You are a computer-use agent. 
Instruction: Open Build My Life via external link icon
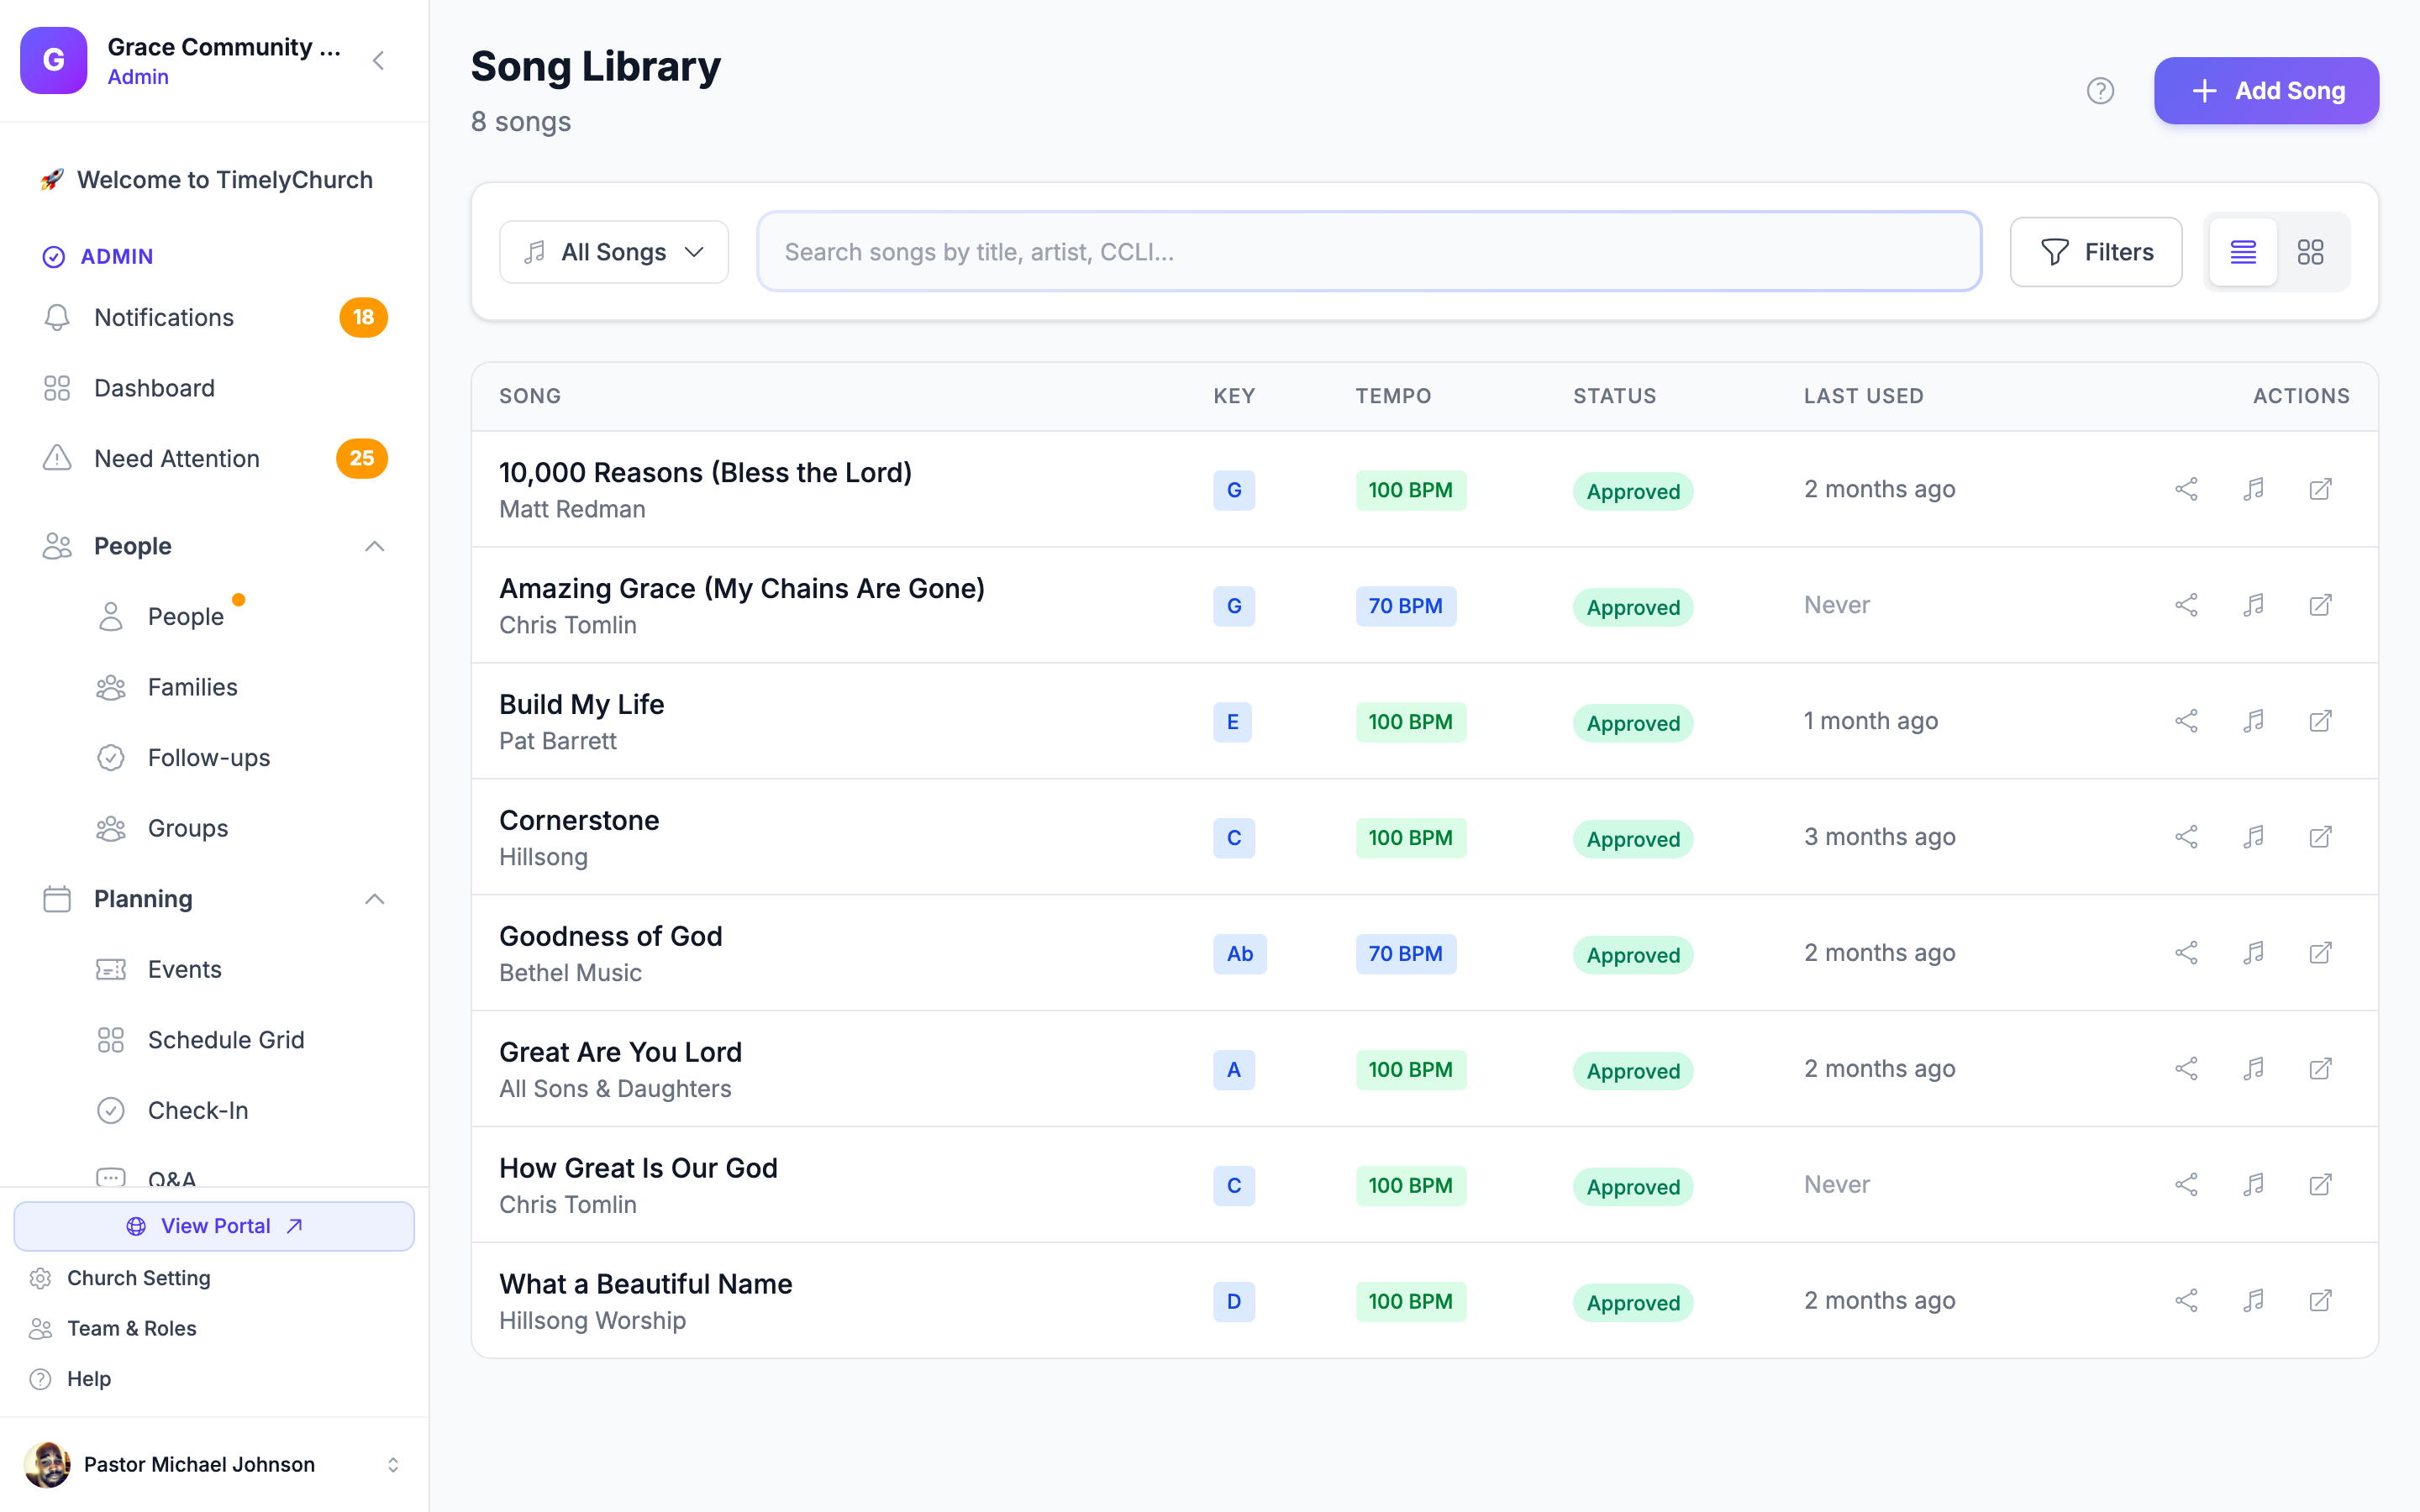(x=2320, y=721)
